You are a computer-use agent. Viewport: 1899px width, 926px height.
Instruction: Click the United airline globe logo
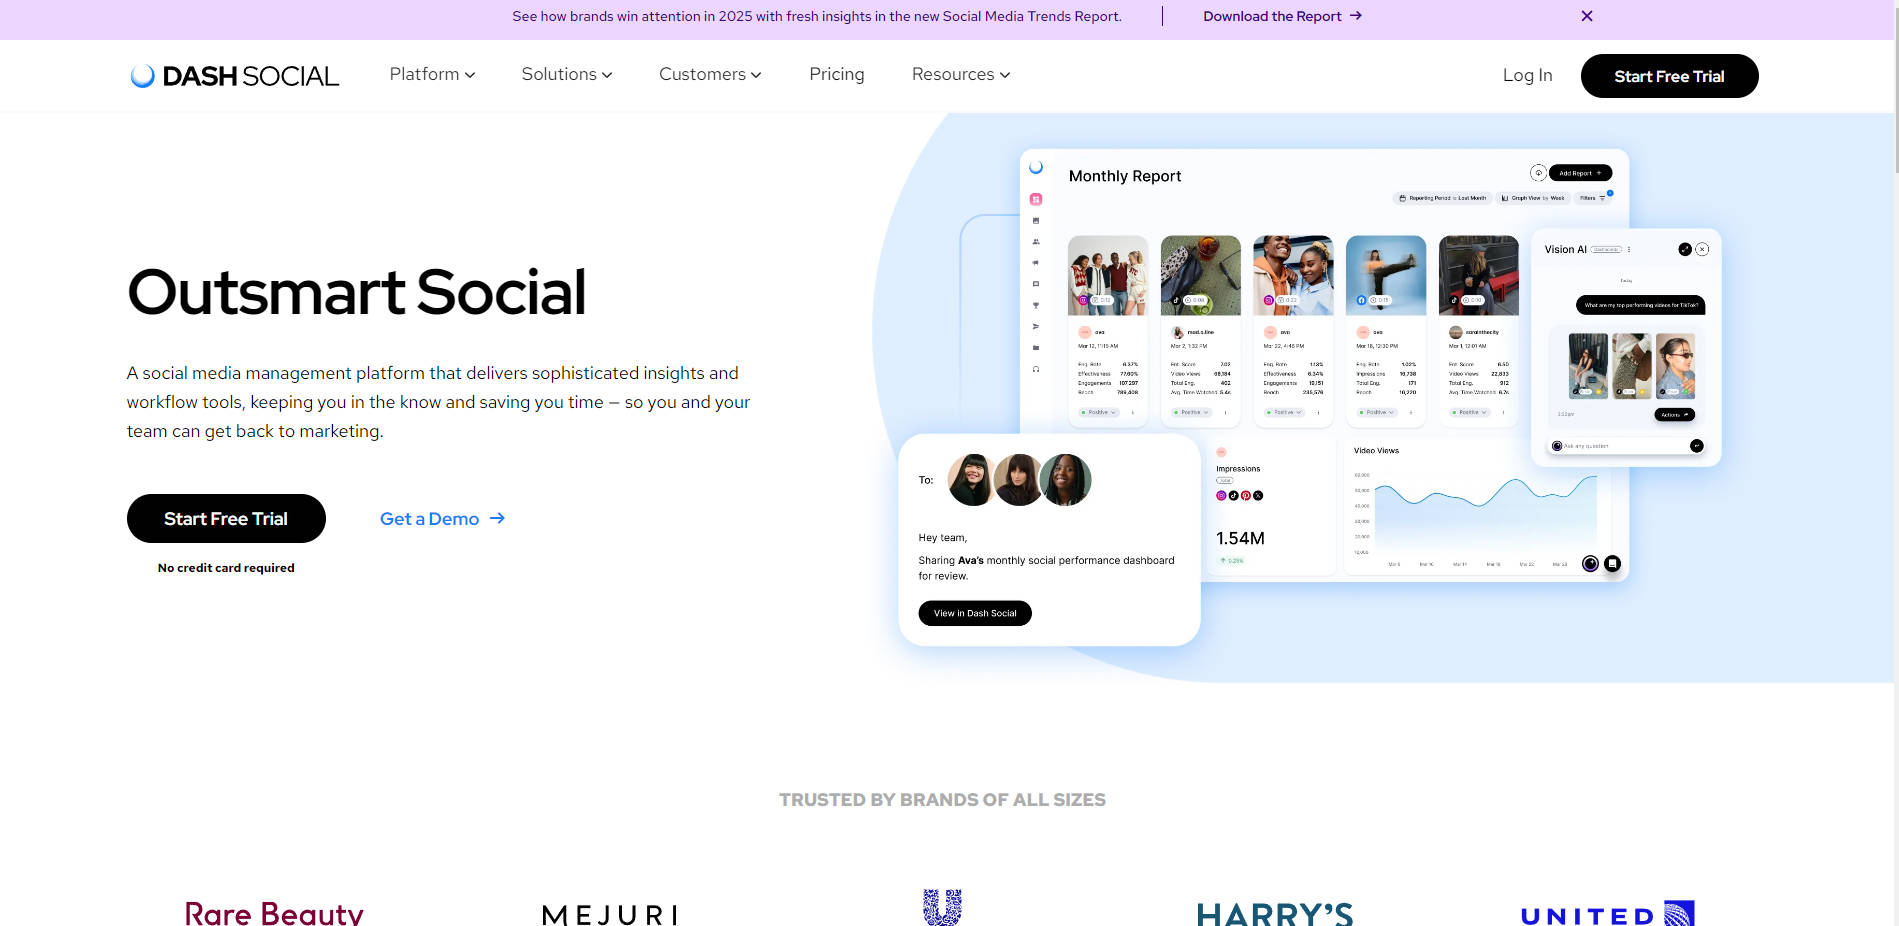coord(1679,914)
